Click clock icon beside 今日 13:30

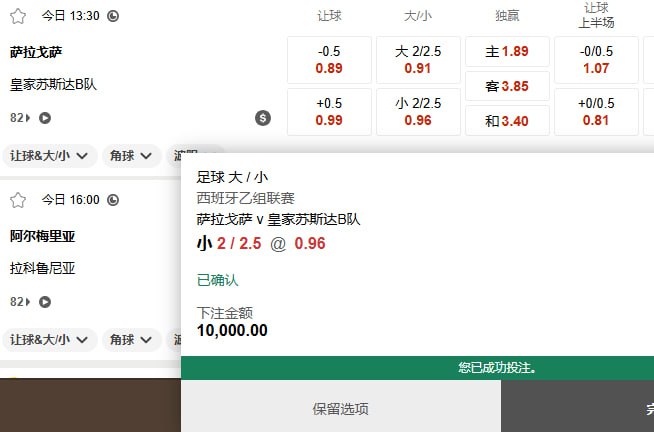click(112, 16)
